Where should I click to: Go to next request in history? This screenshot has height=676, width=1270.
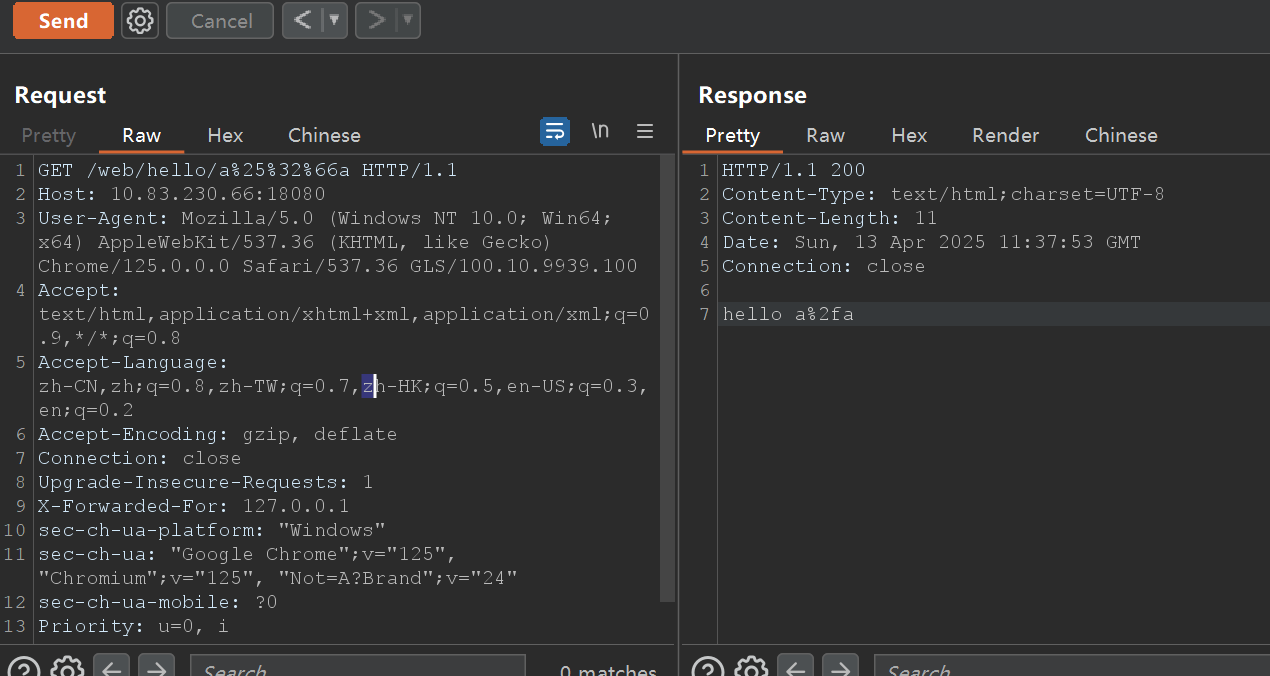(376, 21)
